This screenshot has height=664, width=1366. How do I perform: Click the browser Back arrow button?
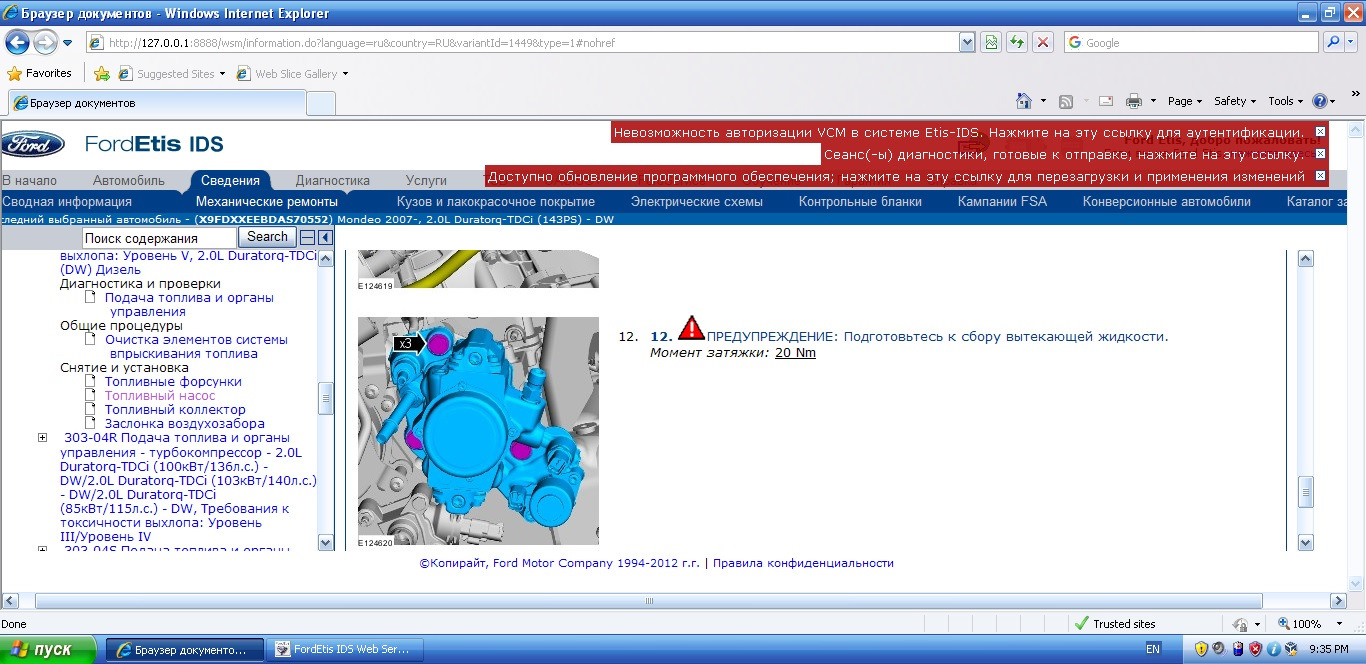point(18,43)
